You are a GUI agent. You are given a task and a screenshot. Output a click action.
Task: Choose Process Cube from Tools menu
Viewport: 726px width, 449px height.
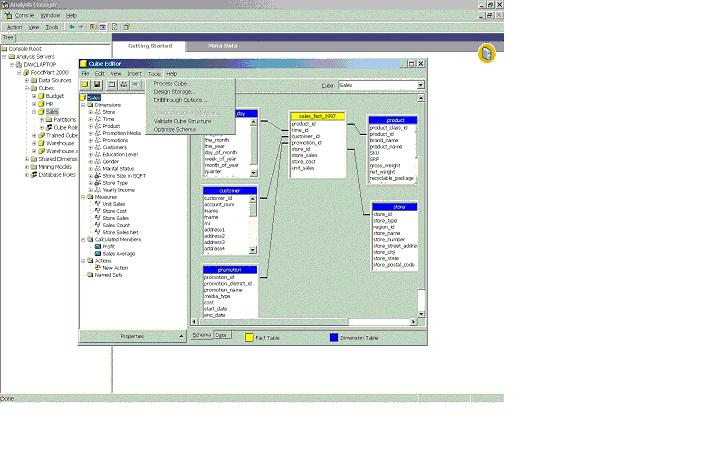[x=170, y=83]
